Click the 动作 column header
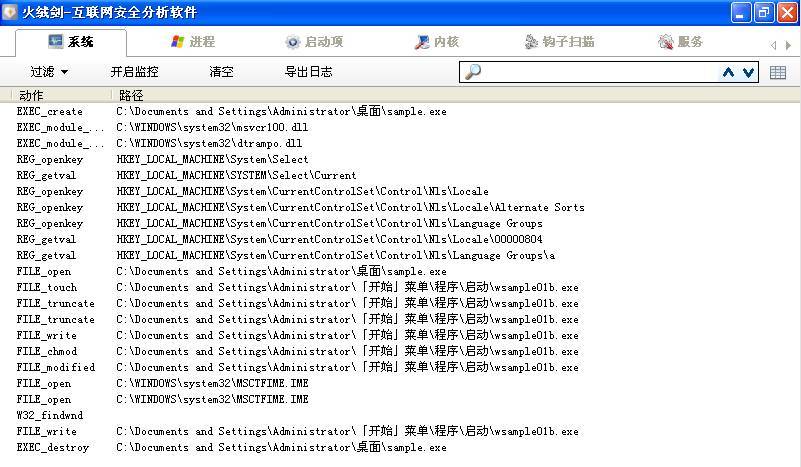This screenshot has height=467, width=801. pos(32,95)
